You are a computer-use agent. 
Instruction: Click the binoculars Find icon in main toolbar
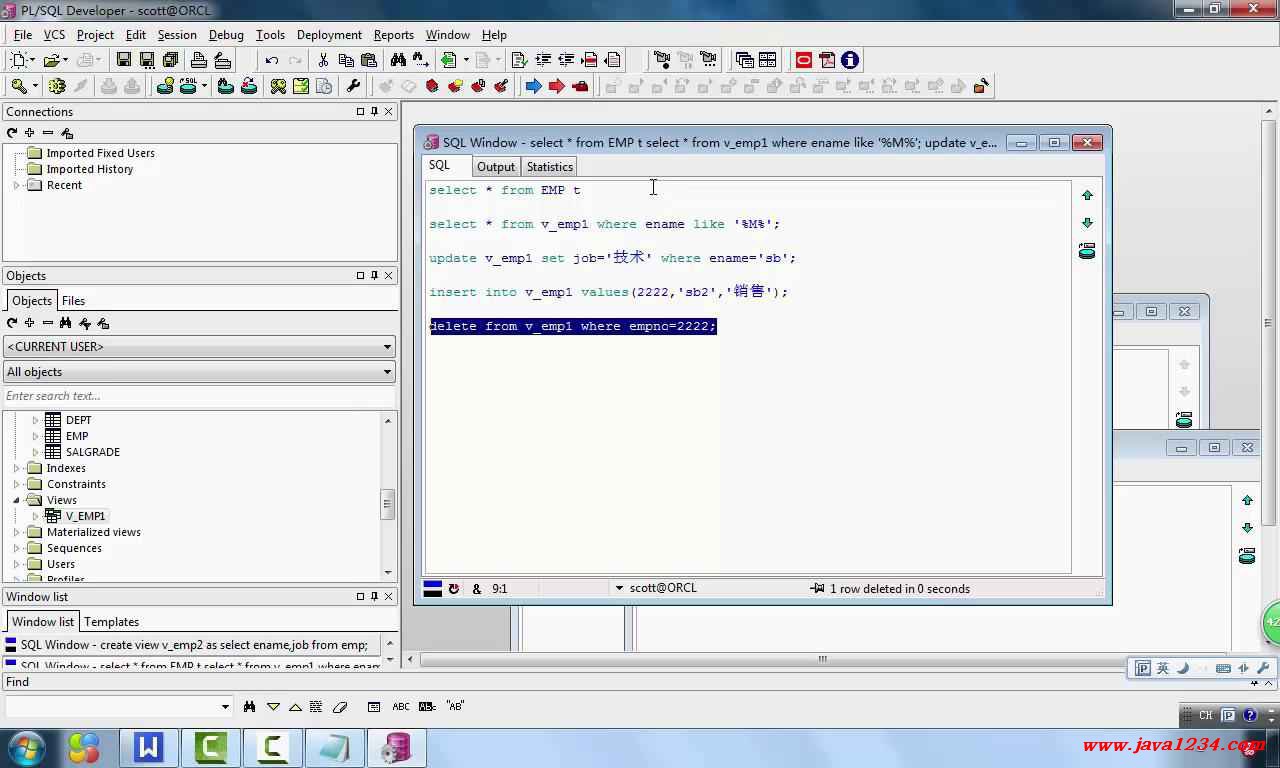click(397, 60)
